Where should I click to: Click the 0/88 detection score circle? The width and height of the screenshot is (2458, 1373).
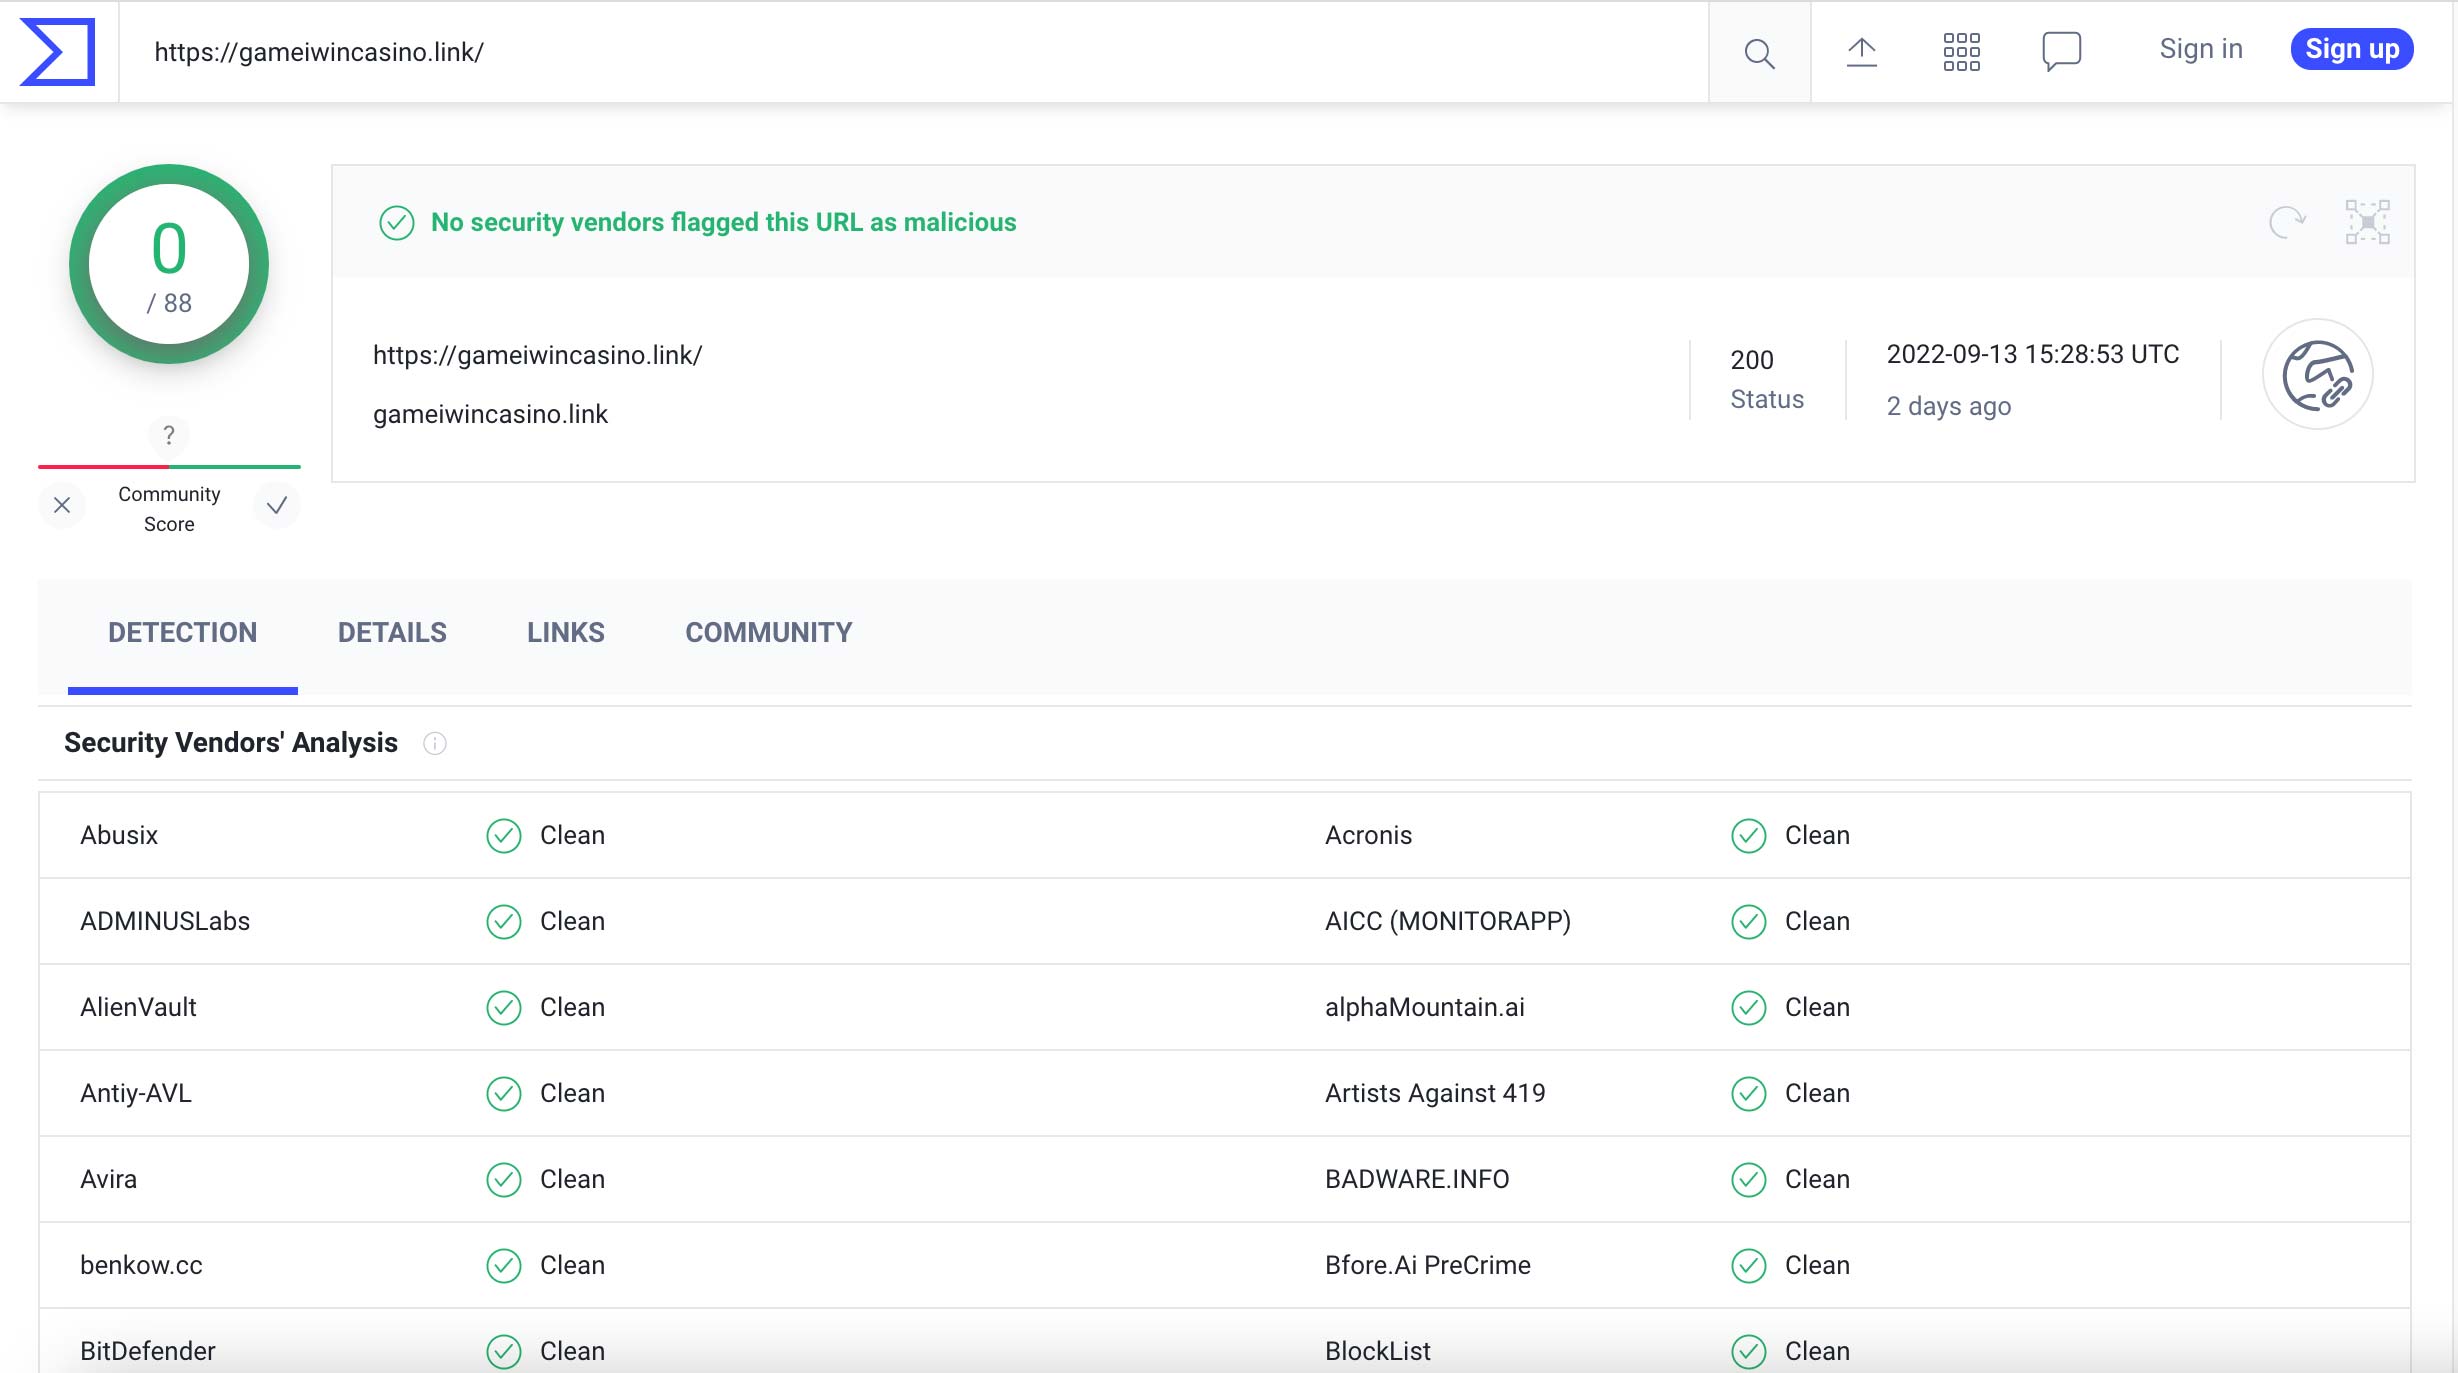tap(169, 264)
